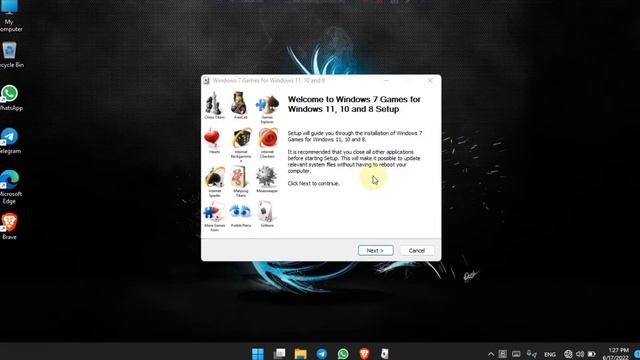Open ENG language switcher in tray
The height and width of the screenshot is (360, 640).
[x=550, y=354]
